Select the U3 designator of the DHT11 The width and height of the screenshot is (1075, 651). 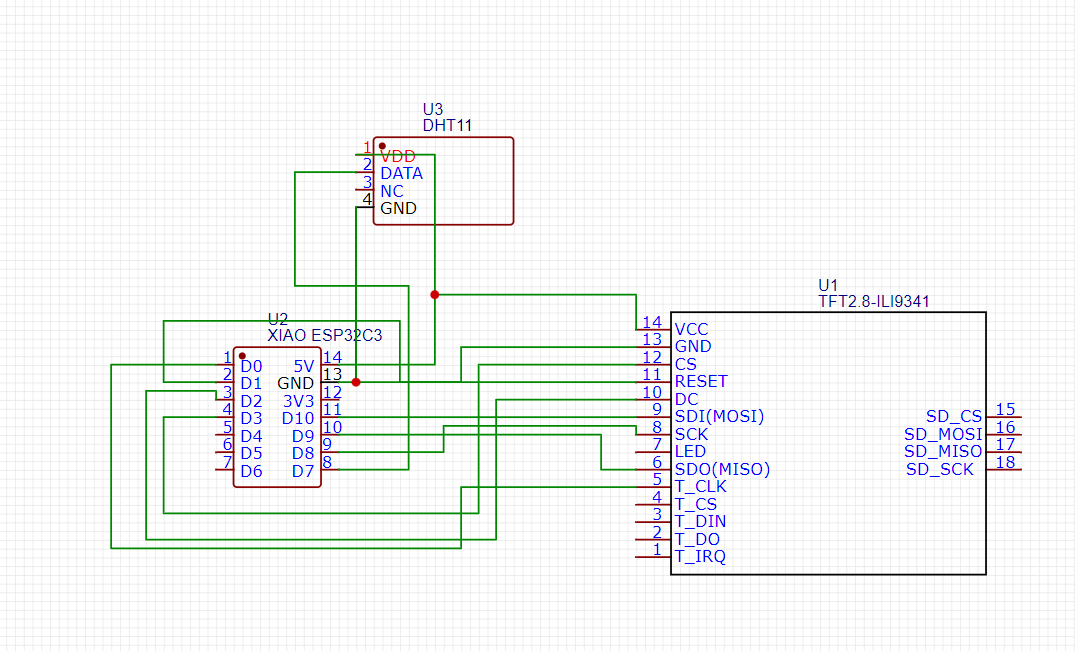(x=433, y=109)
